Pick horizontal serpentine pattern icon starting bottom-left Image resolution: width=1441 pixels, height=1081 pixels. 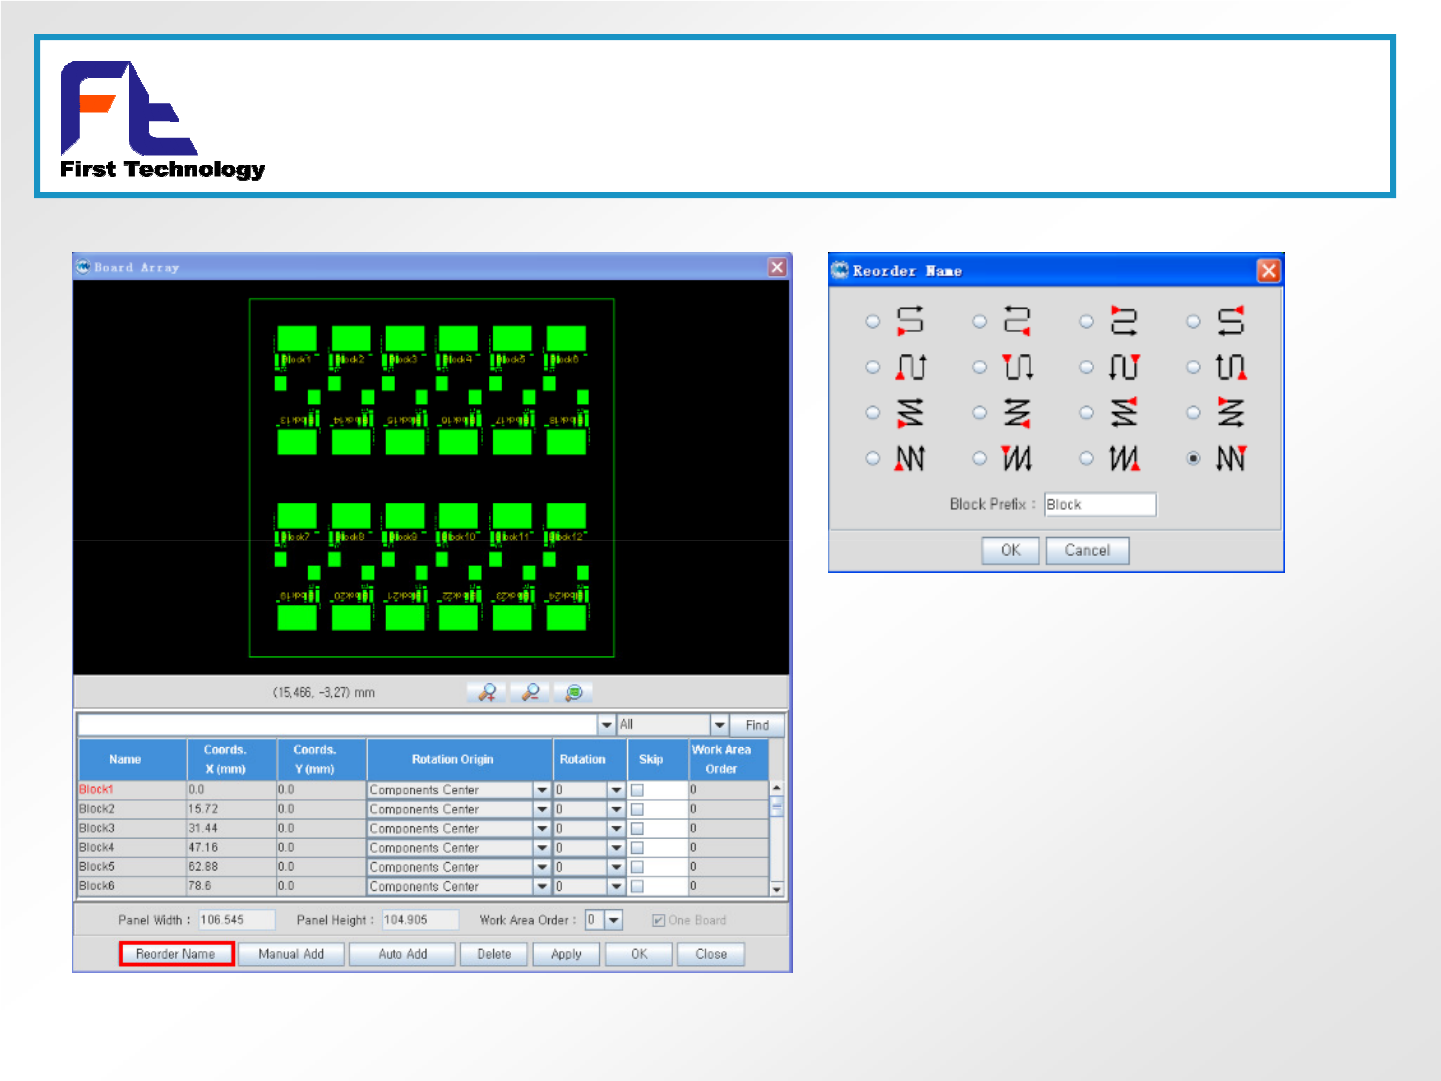point(910,321)
